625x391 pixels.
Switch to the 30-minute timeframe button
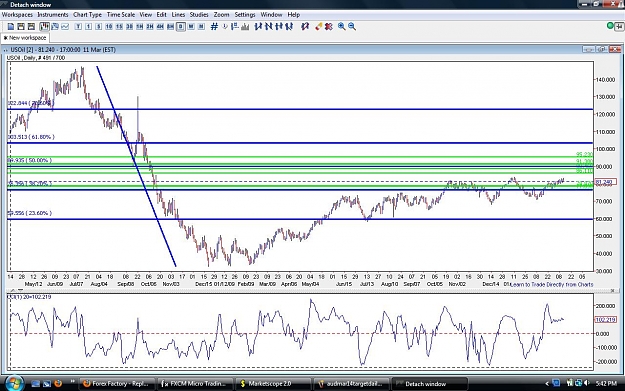point(129,27)
